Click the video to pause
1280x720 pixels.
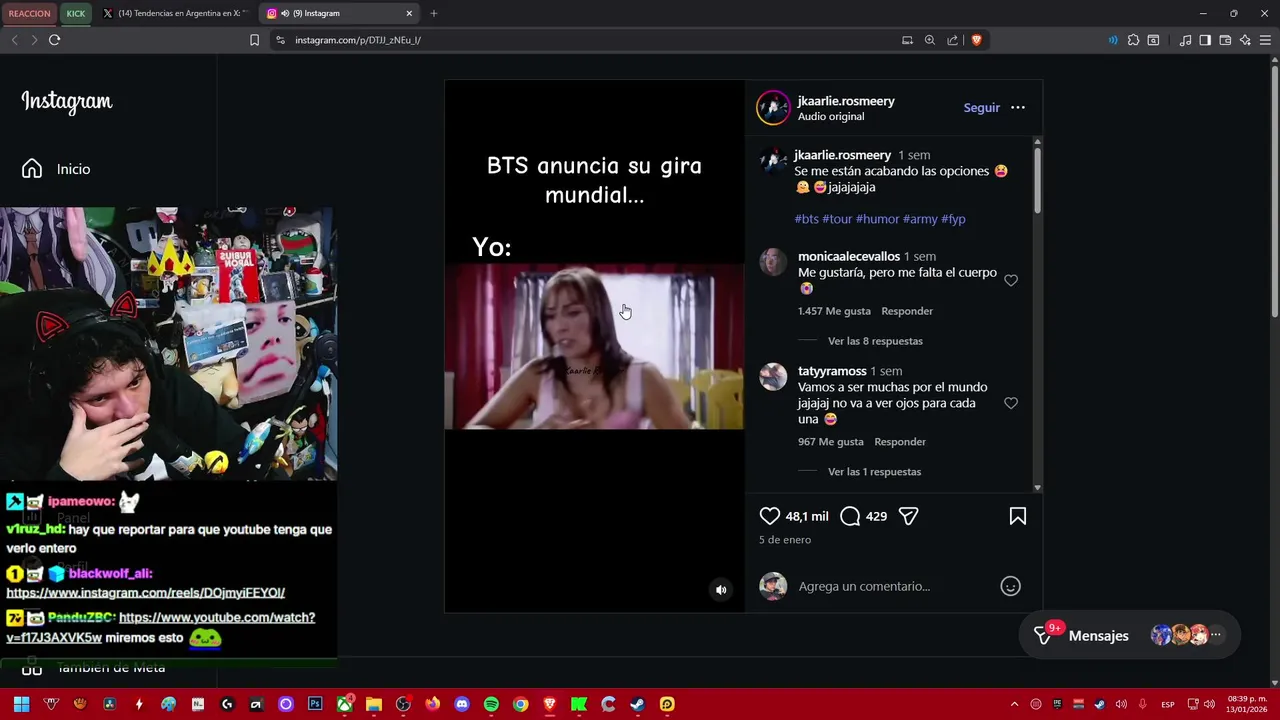click(x=594, y=346)
